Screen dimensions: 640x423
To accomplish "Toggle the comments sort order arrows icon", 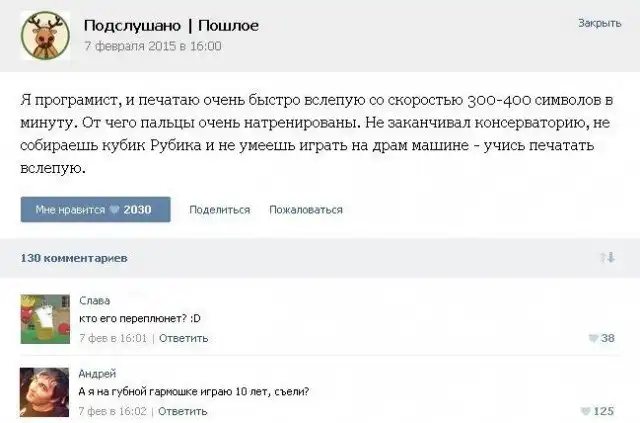I will pyautogui.click(x=606, y=258).
